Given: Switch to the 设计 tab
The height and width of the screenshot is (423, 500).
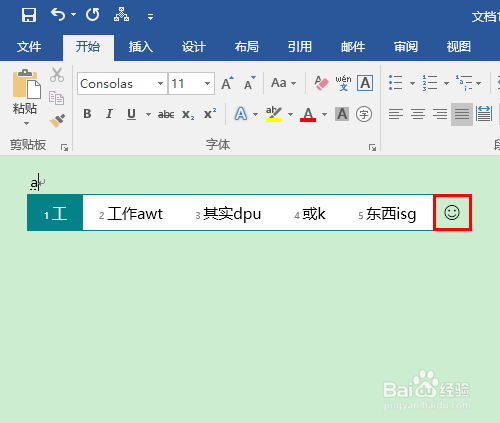Looking at the screenshot, I should click(194, 47).
